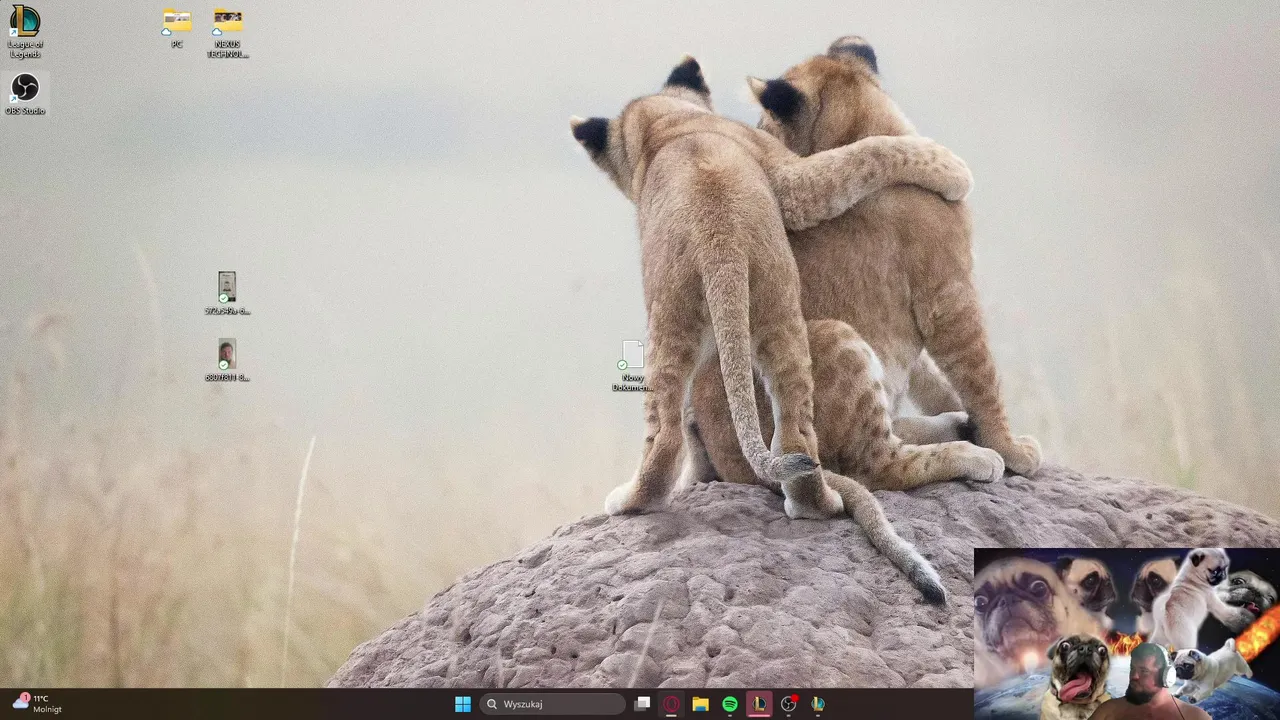Viewport: 1280px width, 720px height.
Task: Open Opera GX browser from taskbar
Action: click(671, 704)
